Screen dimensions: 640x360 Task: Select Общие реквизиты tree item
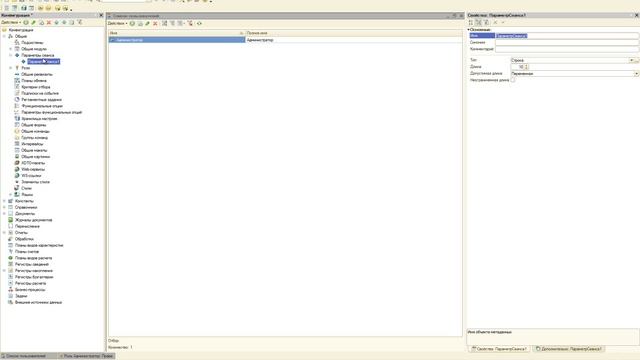click(x=37, y=74)
